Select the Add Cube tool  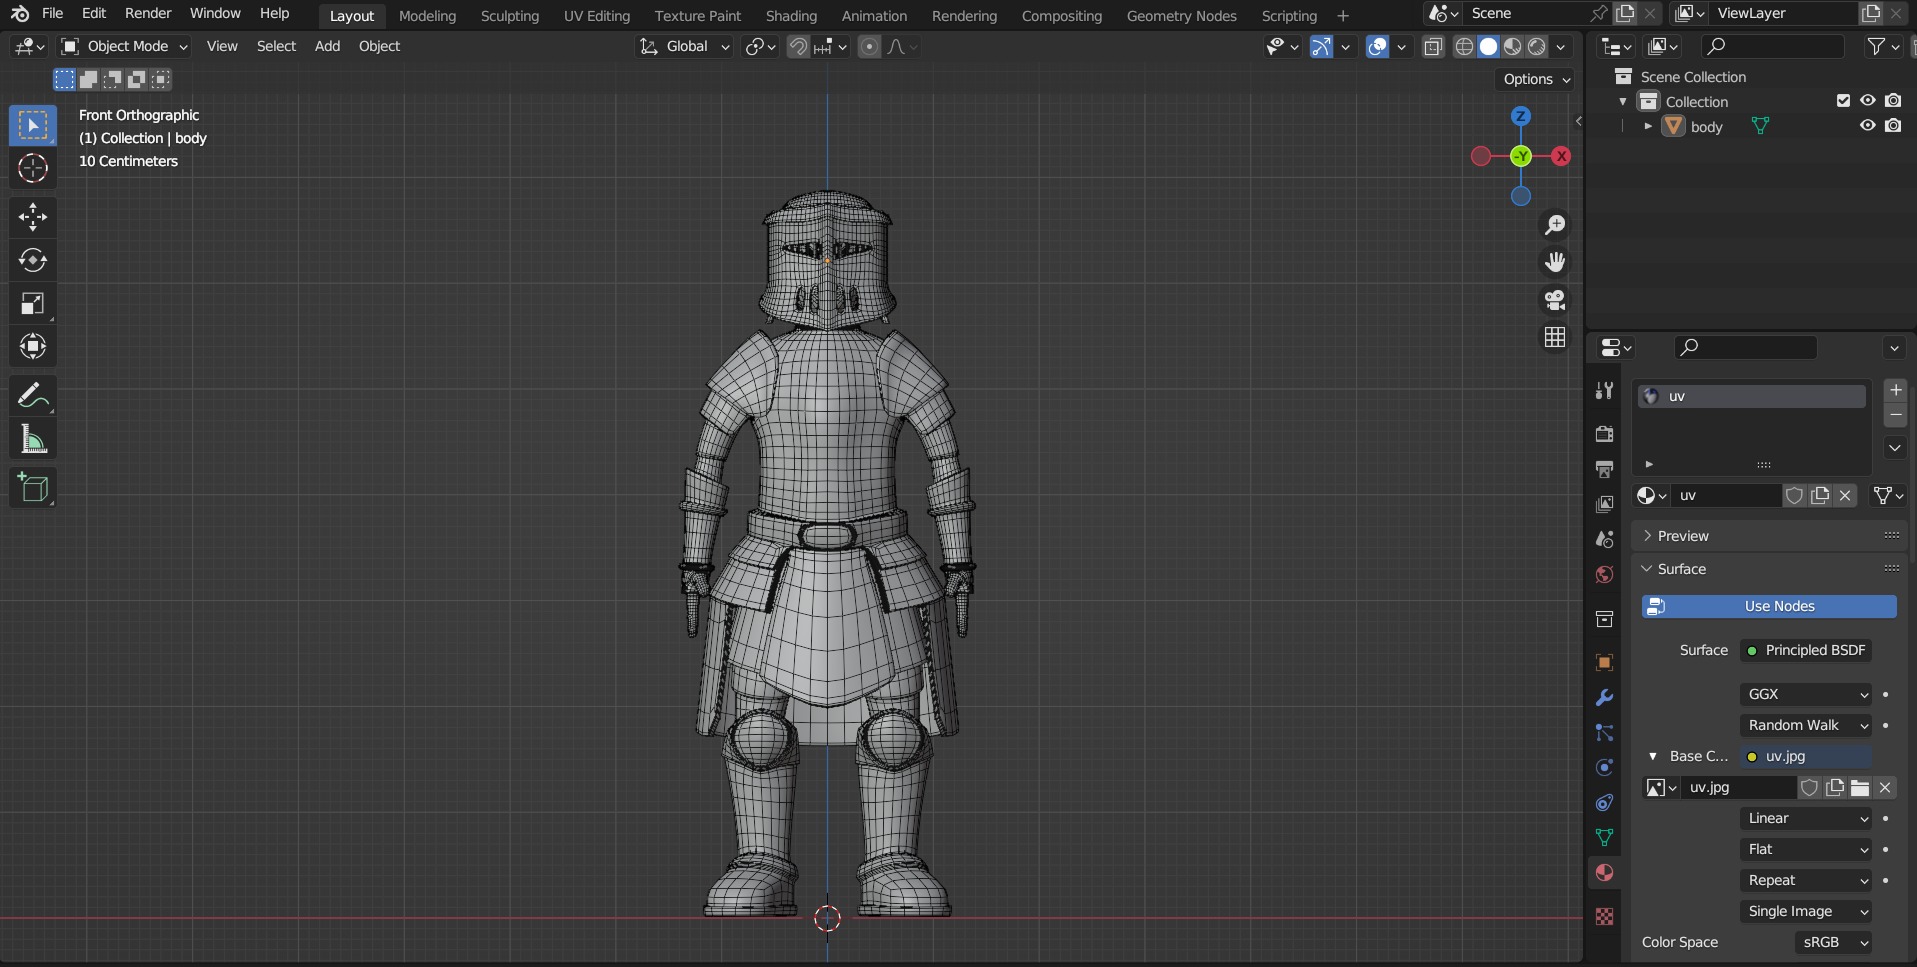(x=33, y=488)
